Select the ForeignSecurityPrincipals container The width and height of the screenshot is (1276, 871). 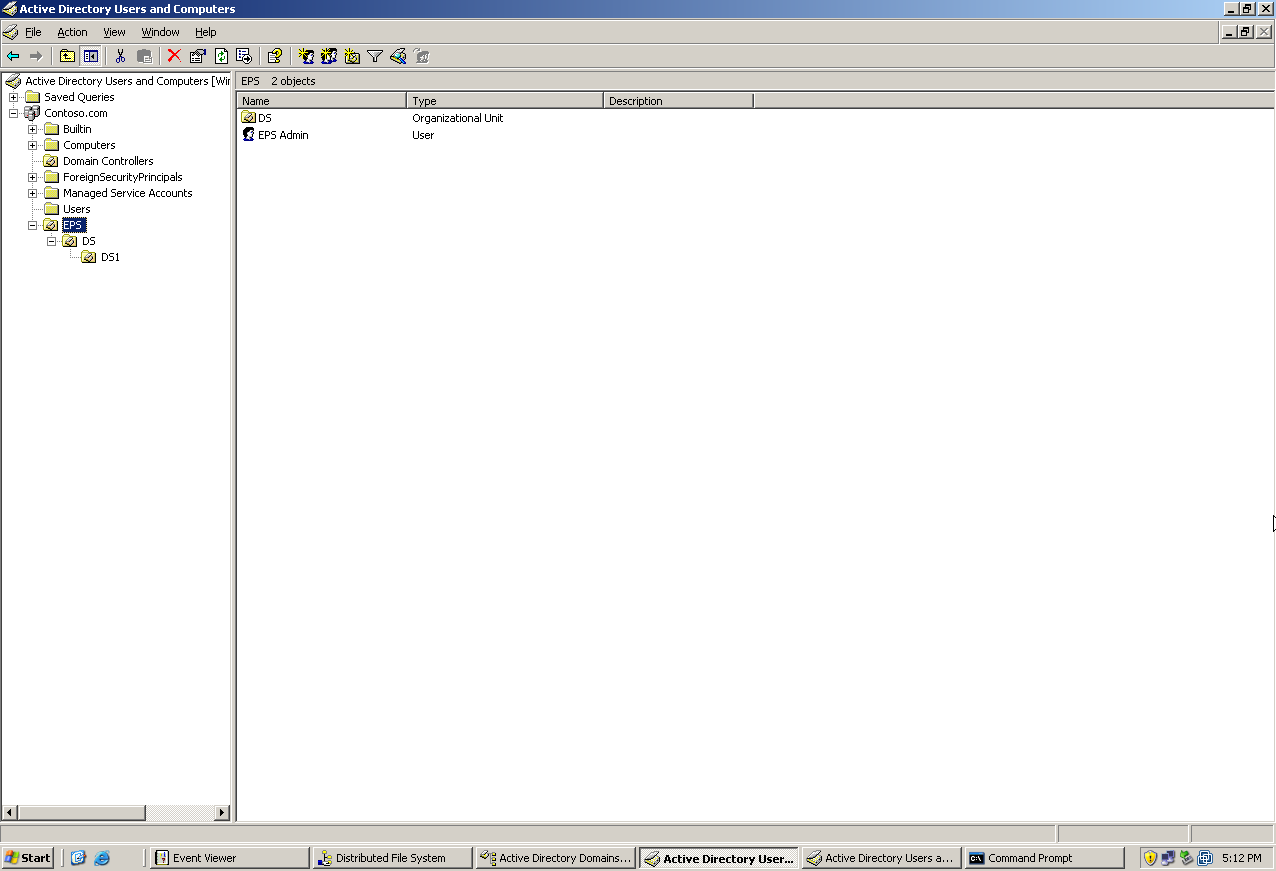(123, 177)
